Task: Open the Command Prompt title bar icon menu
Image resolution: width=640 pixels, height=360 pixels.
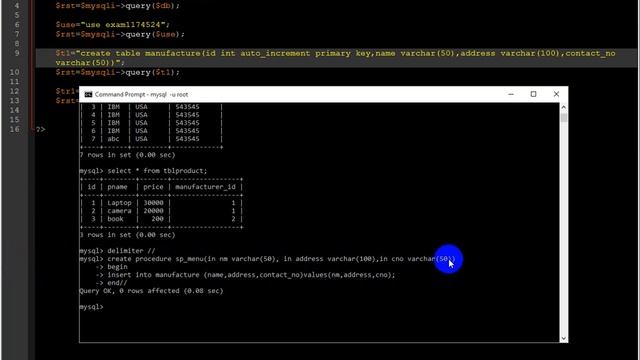Action: (88, 94)
